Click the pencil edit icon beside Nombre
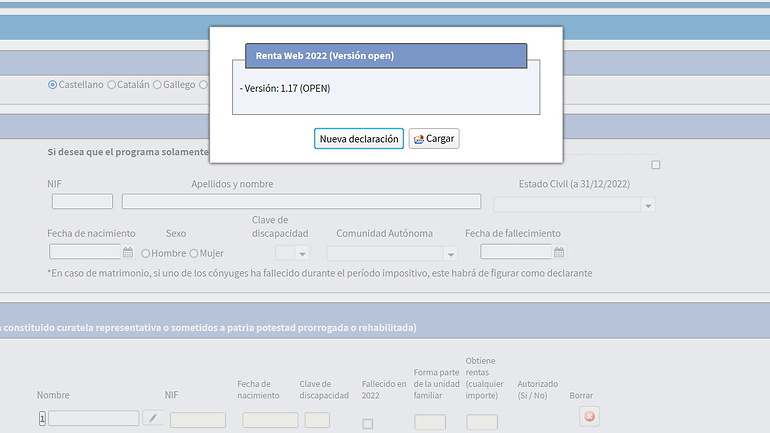 pyautogui.click(x=153, y=418)
